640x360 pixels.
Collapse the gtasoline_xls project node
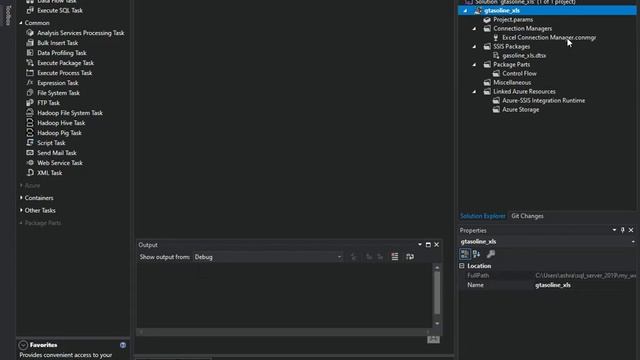tap(465, 11)
